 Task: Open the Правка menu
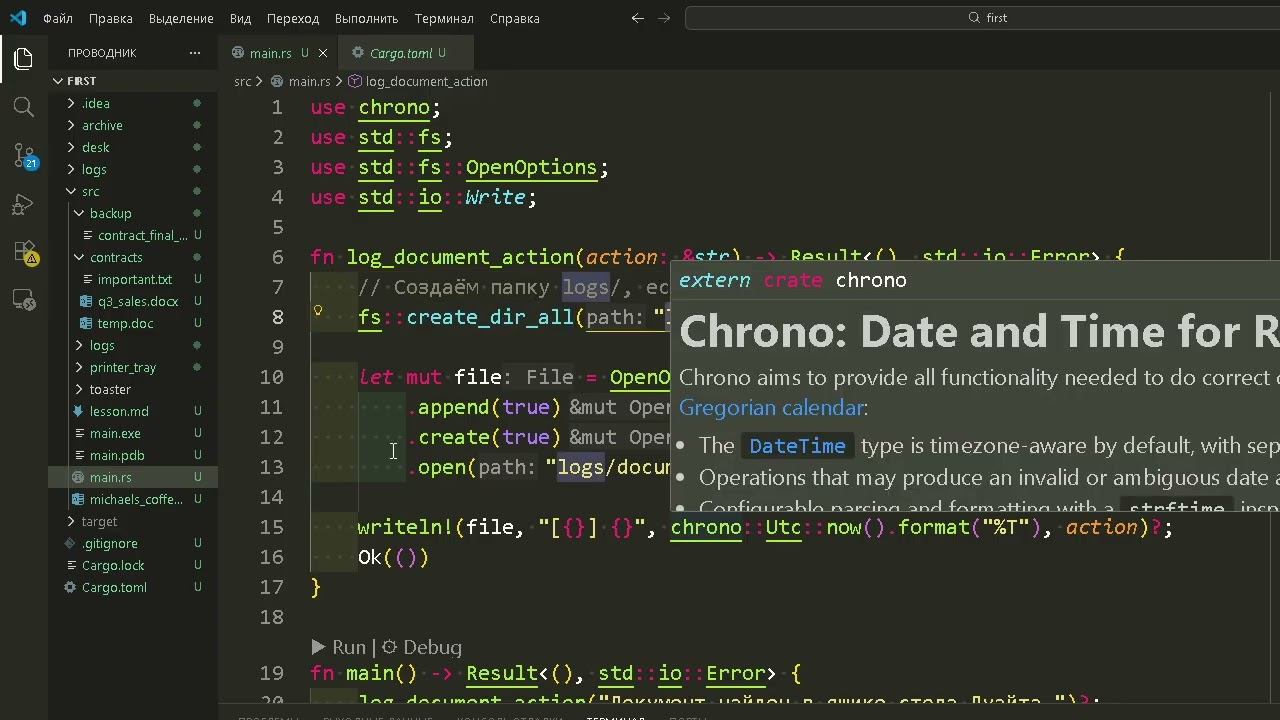pos(111,18)
